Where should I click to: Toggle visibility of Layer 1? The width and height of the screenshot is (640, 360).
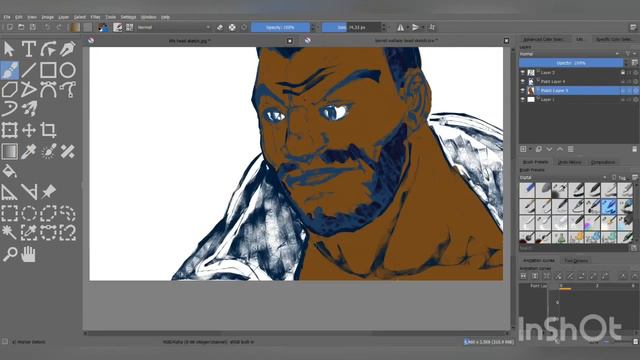pos(523,100)
